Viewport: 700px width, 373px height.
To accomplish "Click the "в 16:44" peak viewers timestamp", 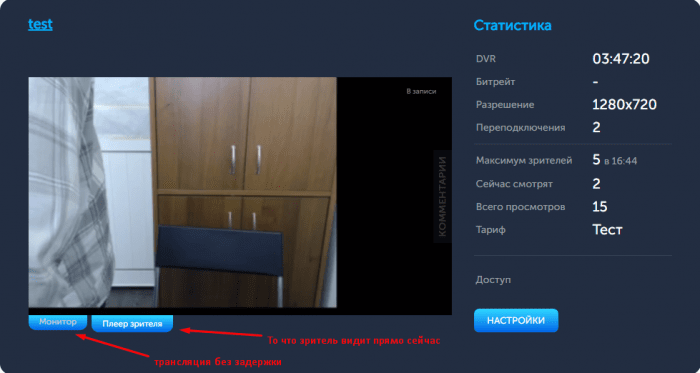I will (621, 162).
